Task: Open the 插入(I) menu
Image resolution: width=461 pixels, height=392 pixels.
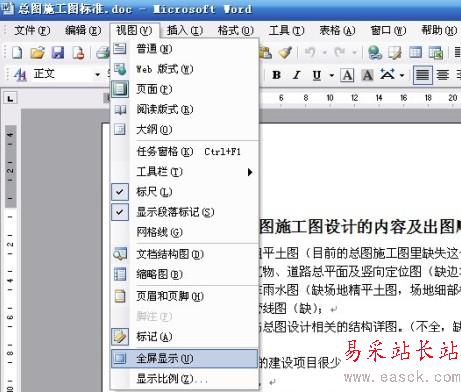Action: (185, 31)
